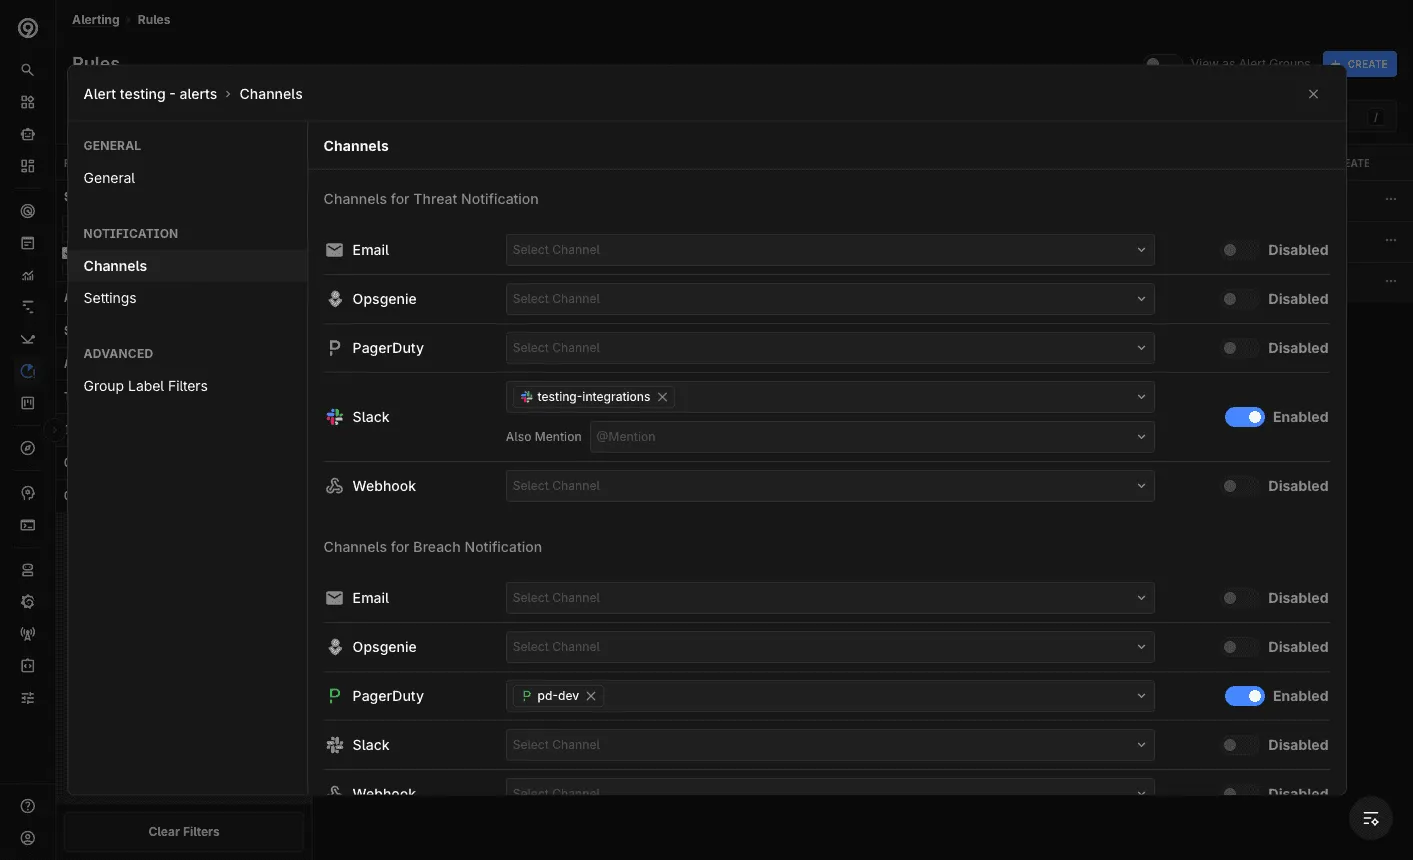1413x860 pixels.
Task: Enable the Breach Slack channel toggle
Action: pyautogui.click(x=1240, y=745)
